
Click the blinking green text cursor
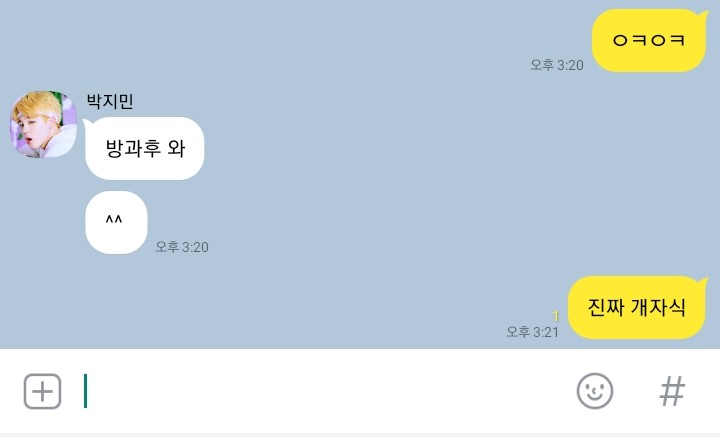click(85, 391)
